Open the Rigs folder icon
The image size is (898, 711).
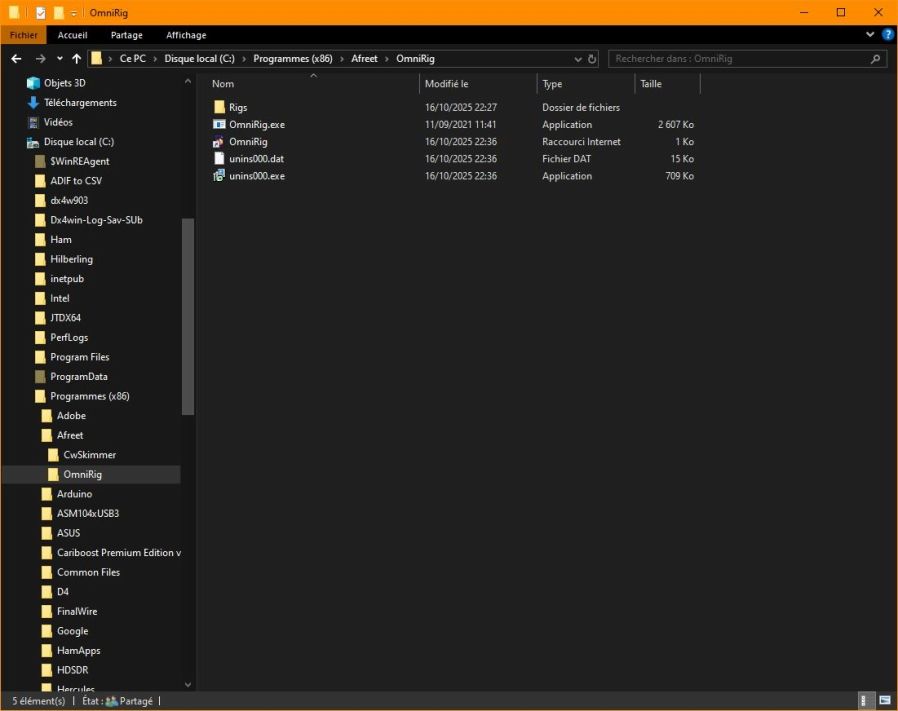click(x=220, y=108)
